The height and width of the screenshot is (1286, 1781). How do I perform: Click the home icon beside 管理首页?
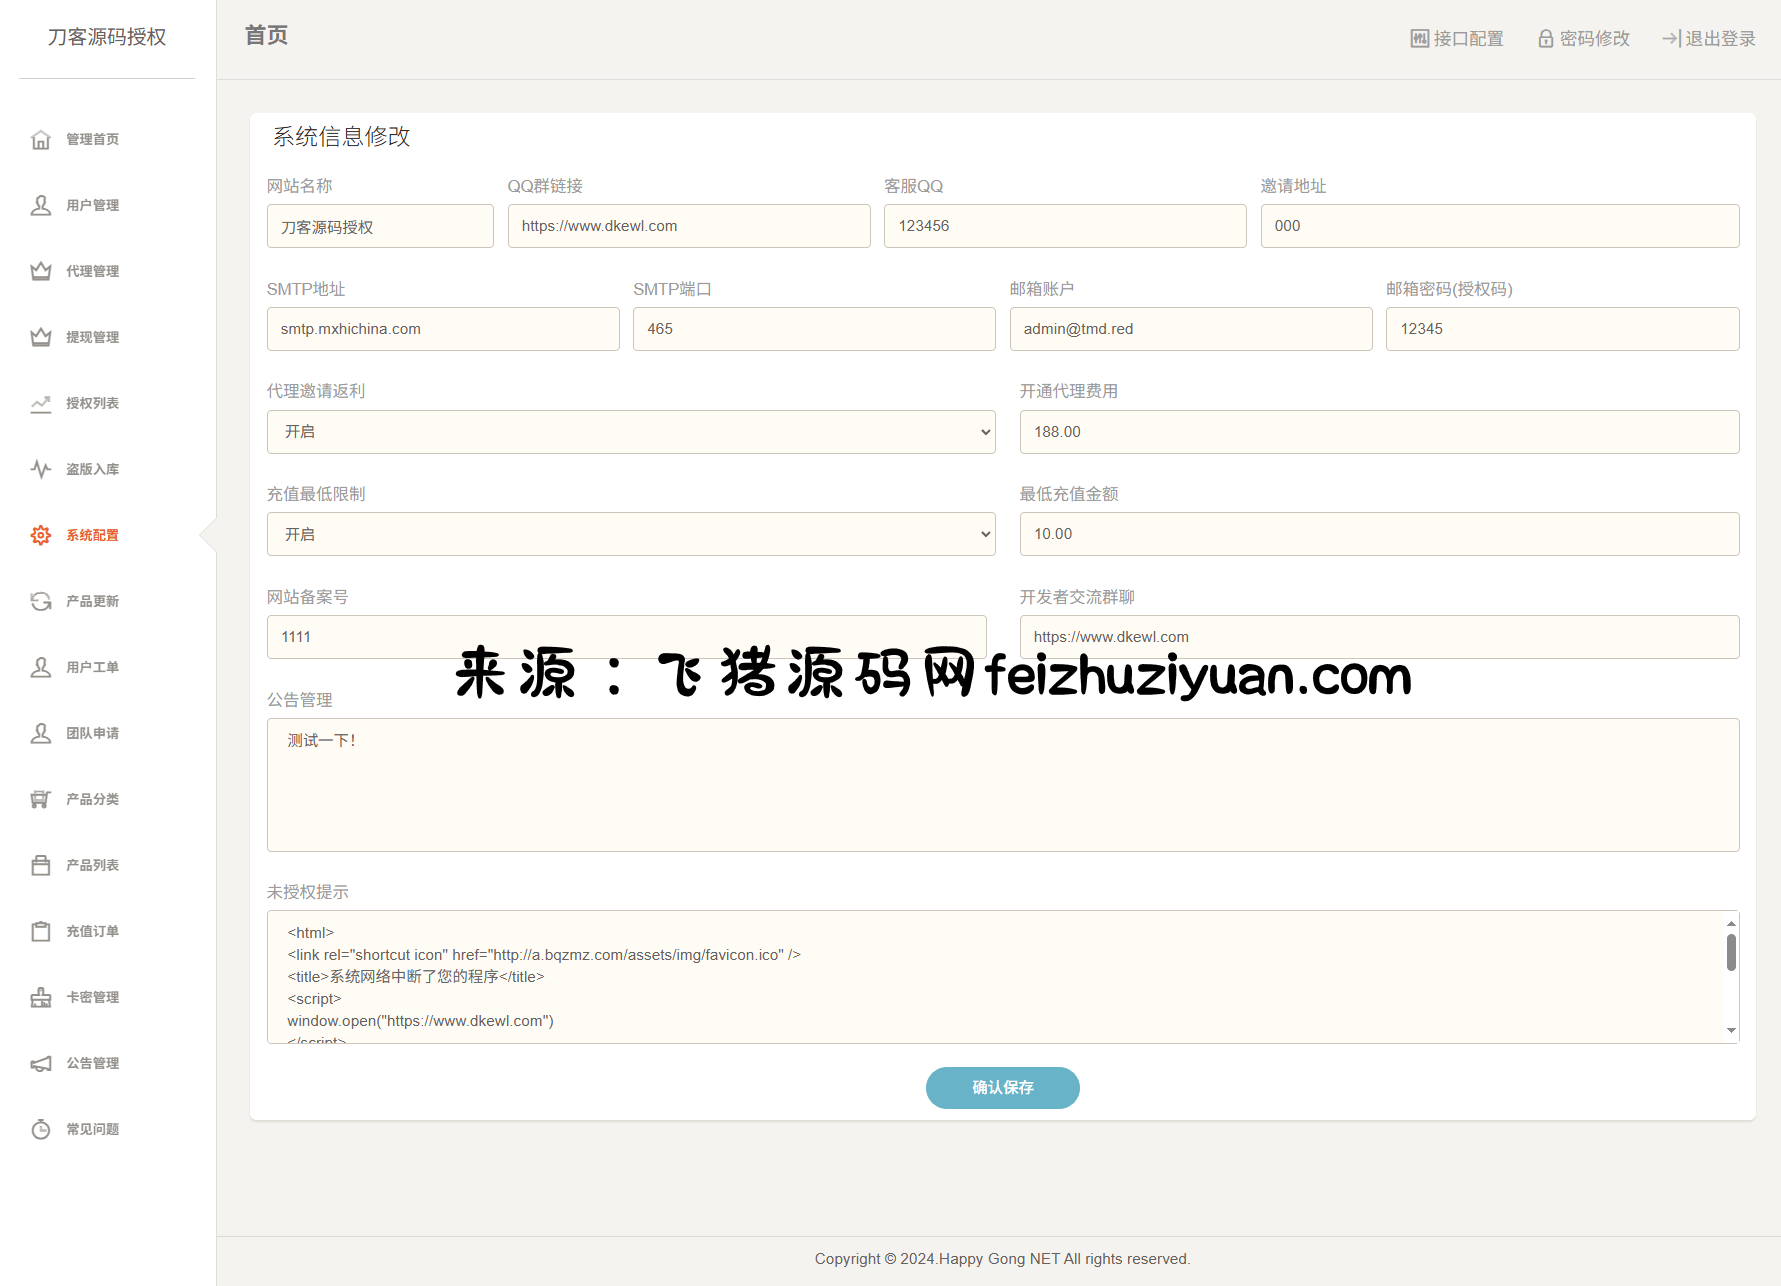coord(41,139)
